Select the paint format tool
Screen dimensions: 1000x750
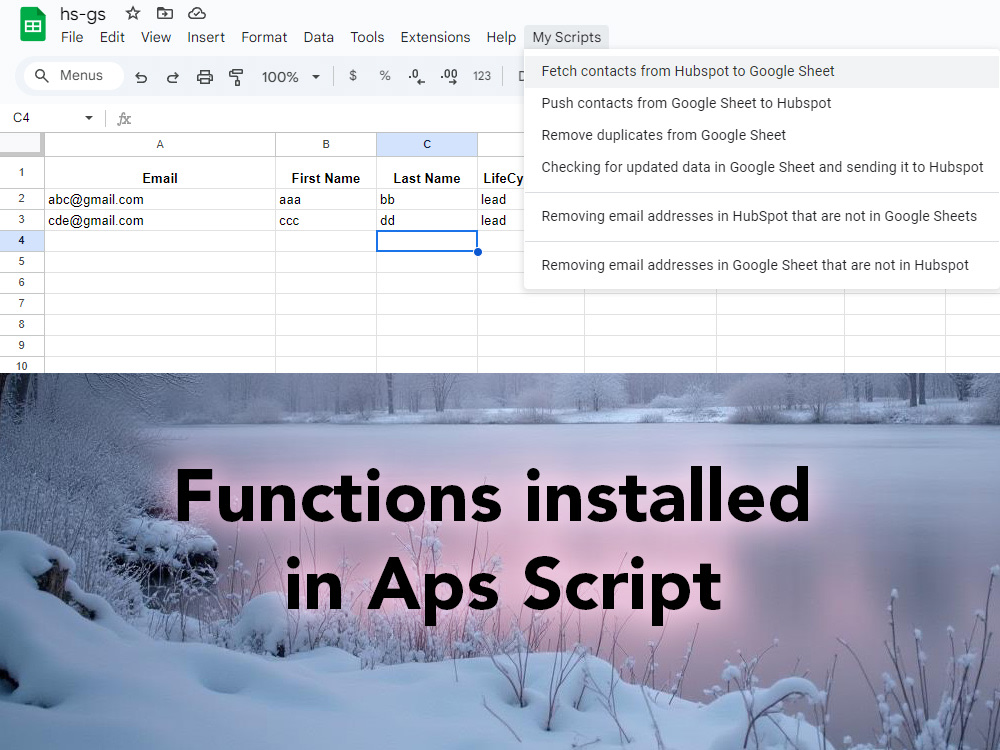point(236,77)
